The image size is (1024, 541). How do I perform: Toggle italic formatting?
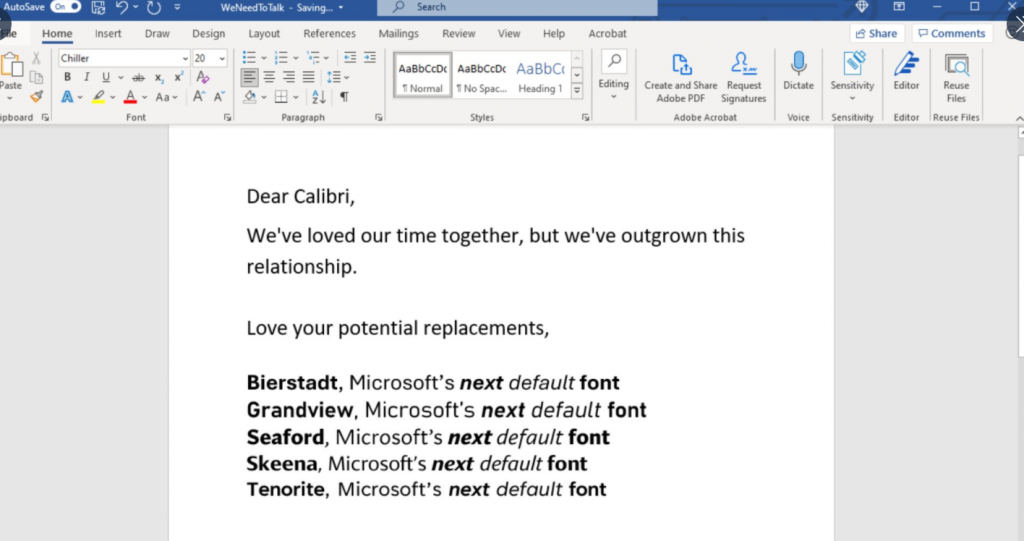(86, 77)
